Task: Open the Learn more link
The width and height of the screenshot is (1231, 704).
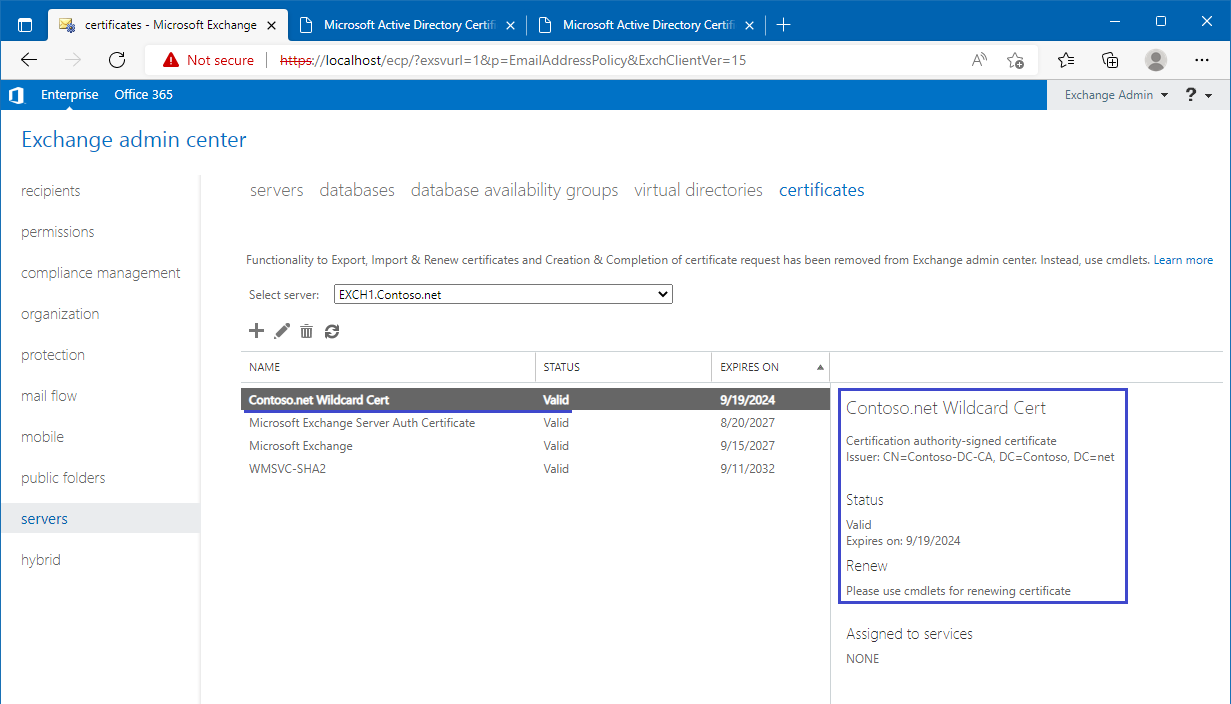Action: click(x=1183, y=260)
